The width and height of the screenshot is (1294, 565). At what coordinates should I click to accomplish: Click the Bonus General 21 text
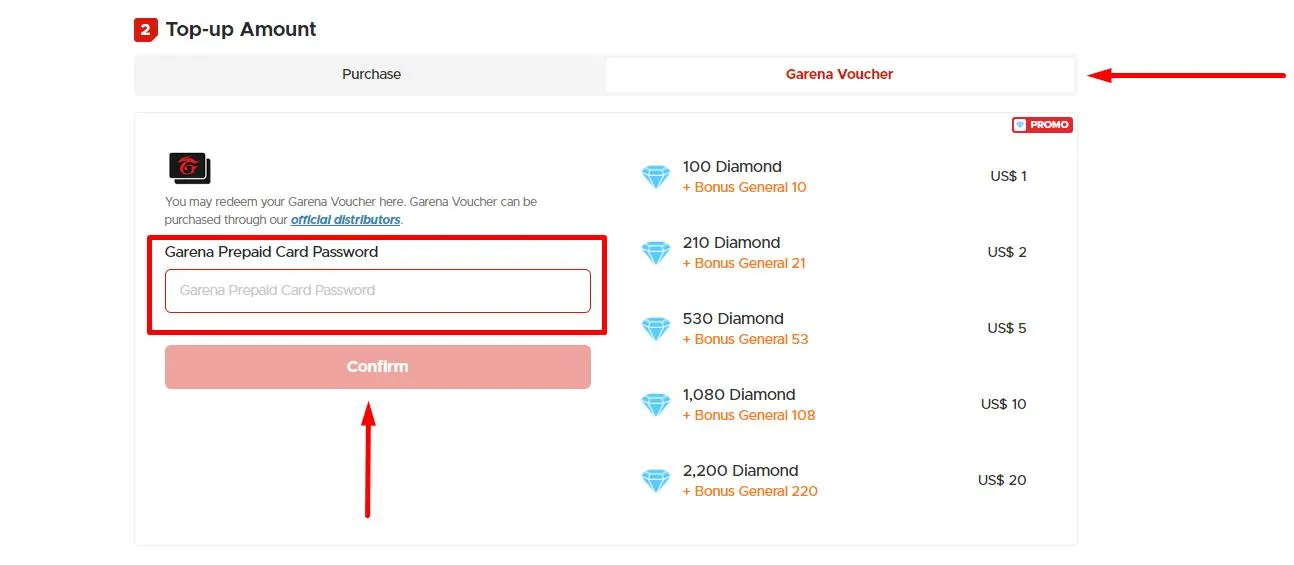pos(744,263)
